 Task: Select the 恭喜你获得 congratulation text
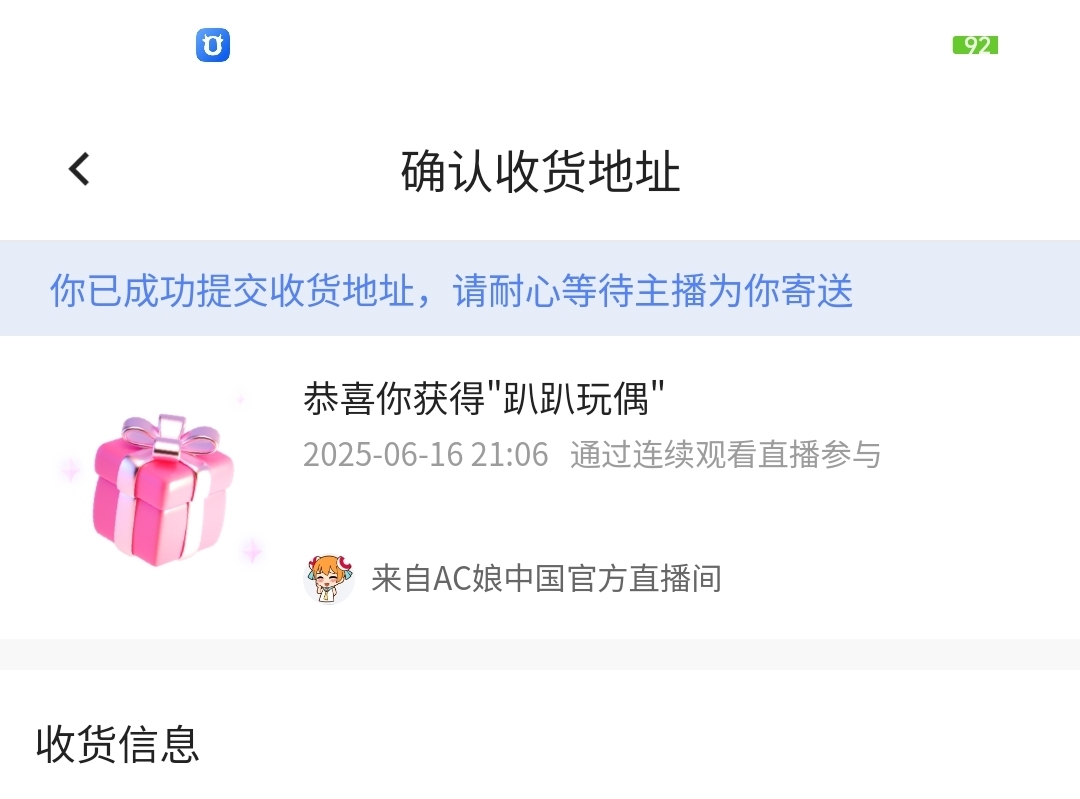click(394, 398)
